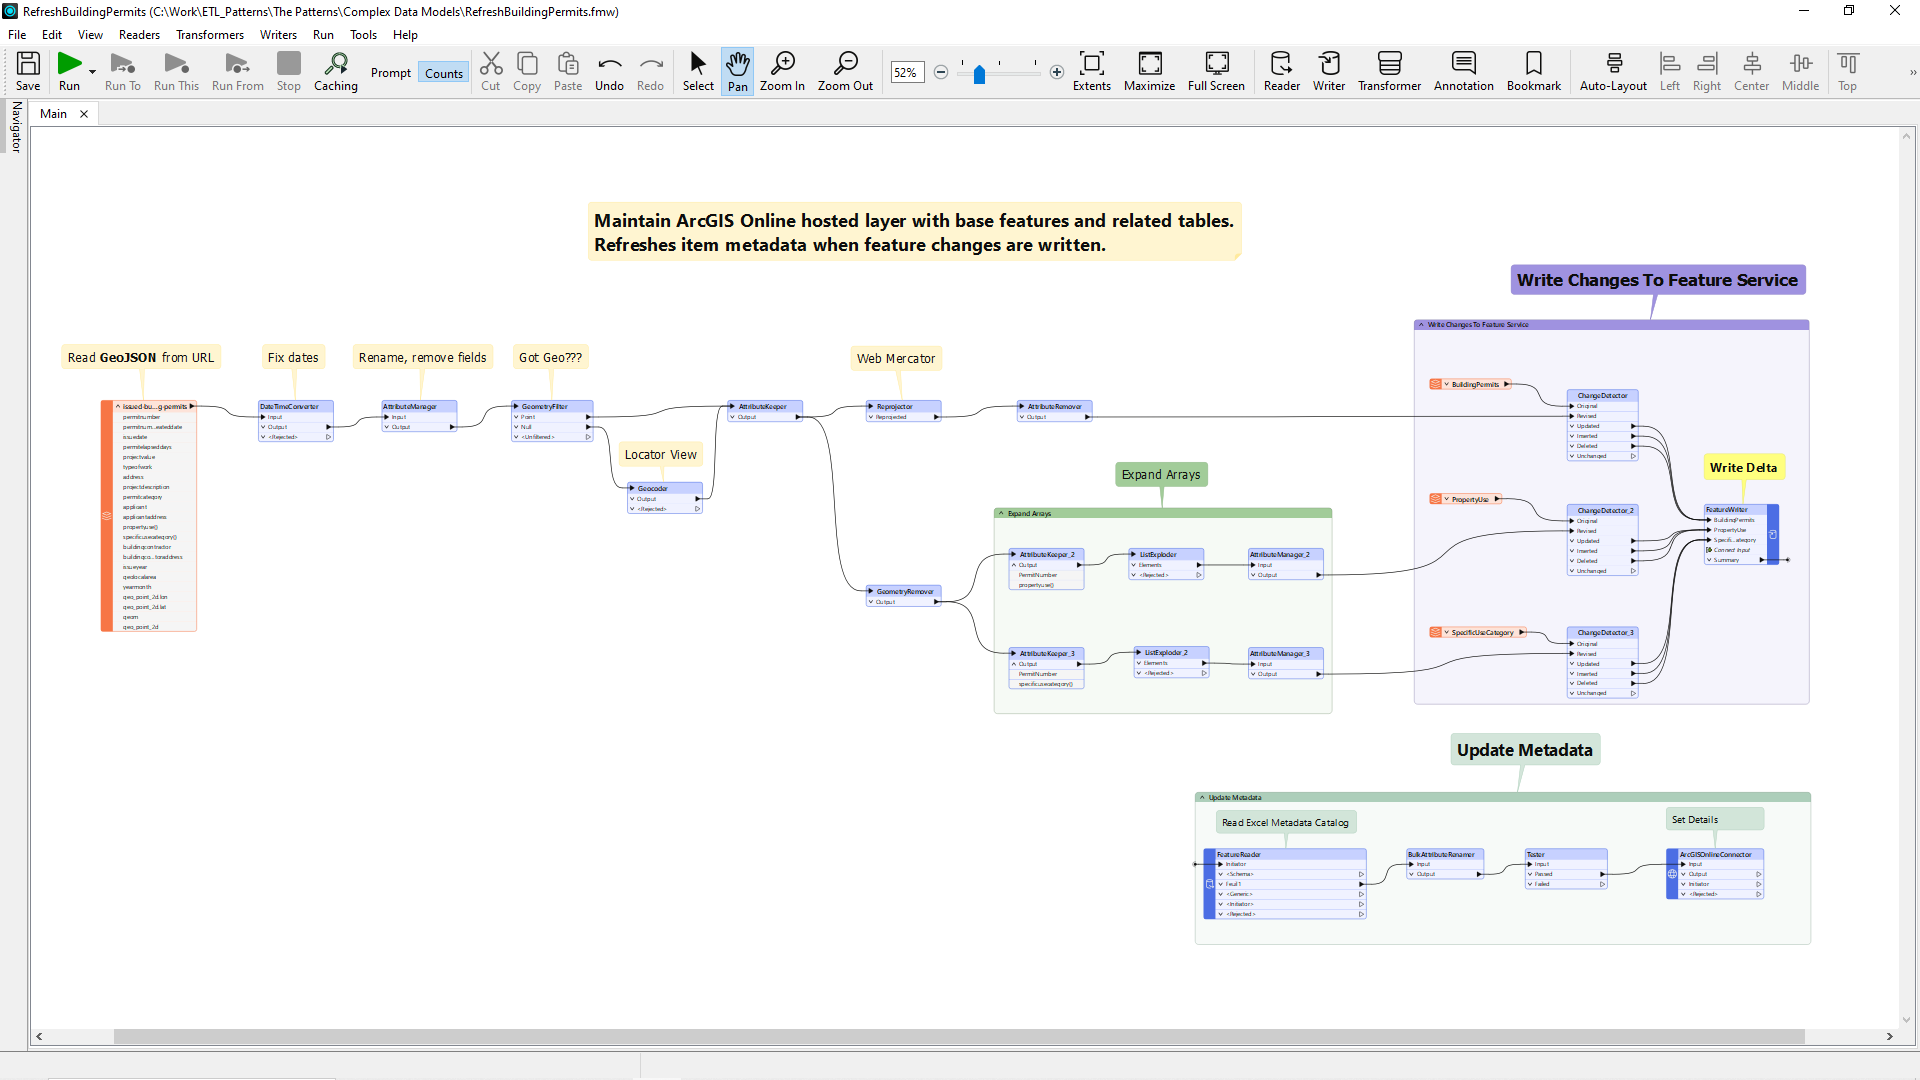Fit workspace to Extents
Screen dimensions: 1920x1080
(x=1092, y=70)
